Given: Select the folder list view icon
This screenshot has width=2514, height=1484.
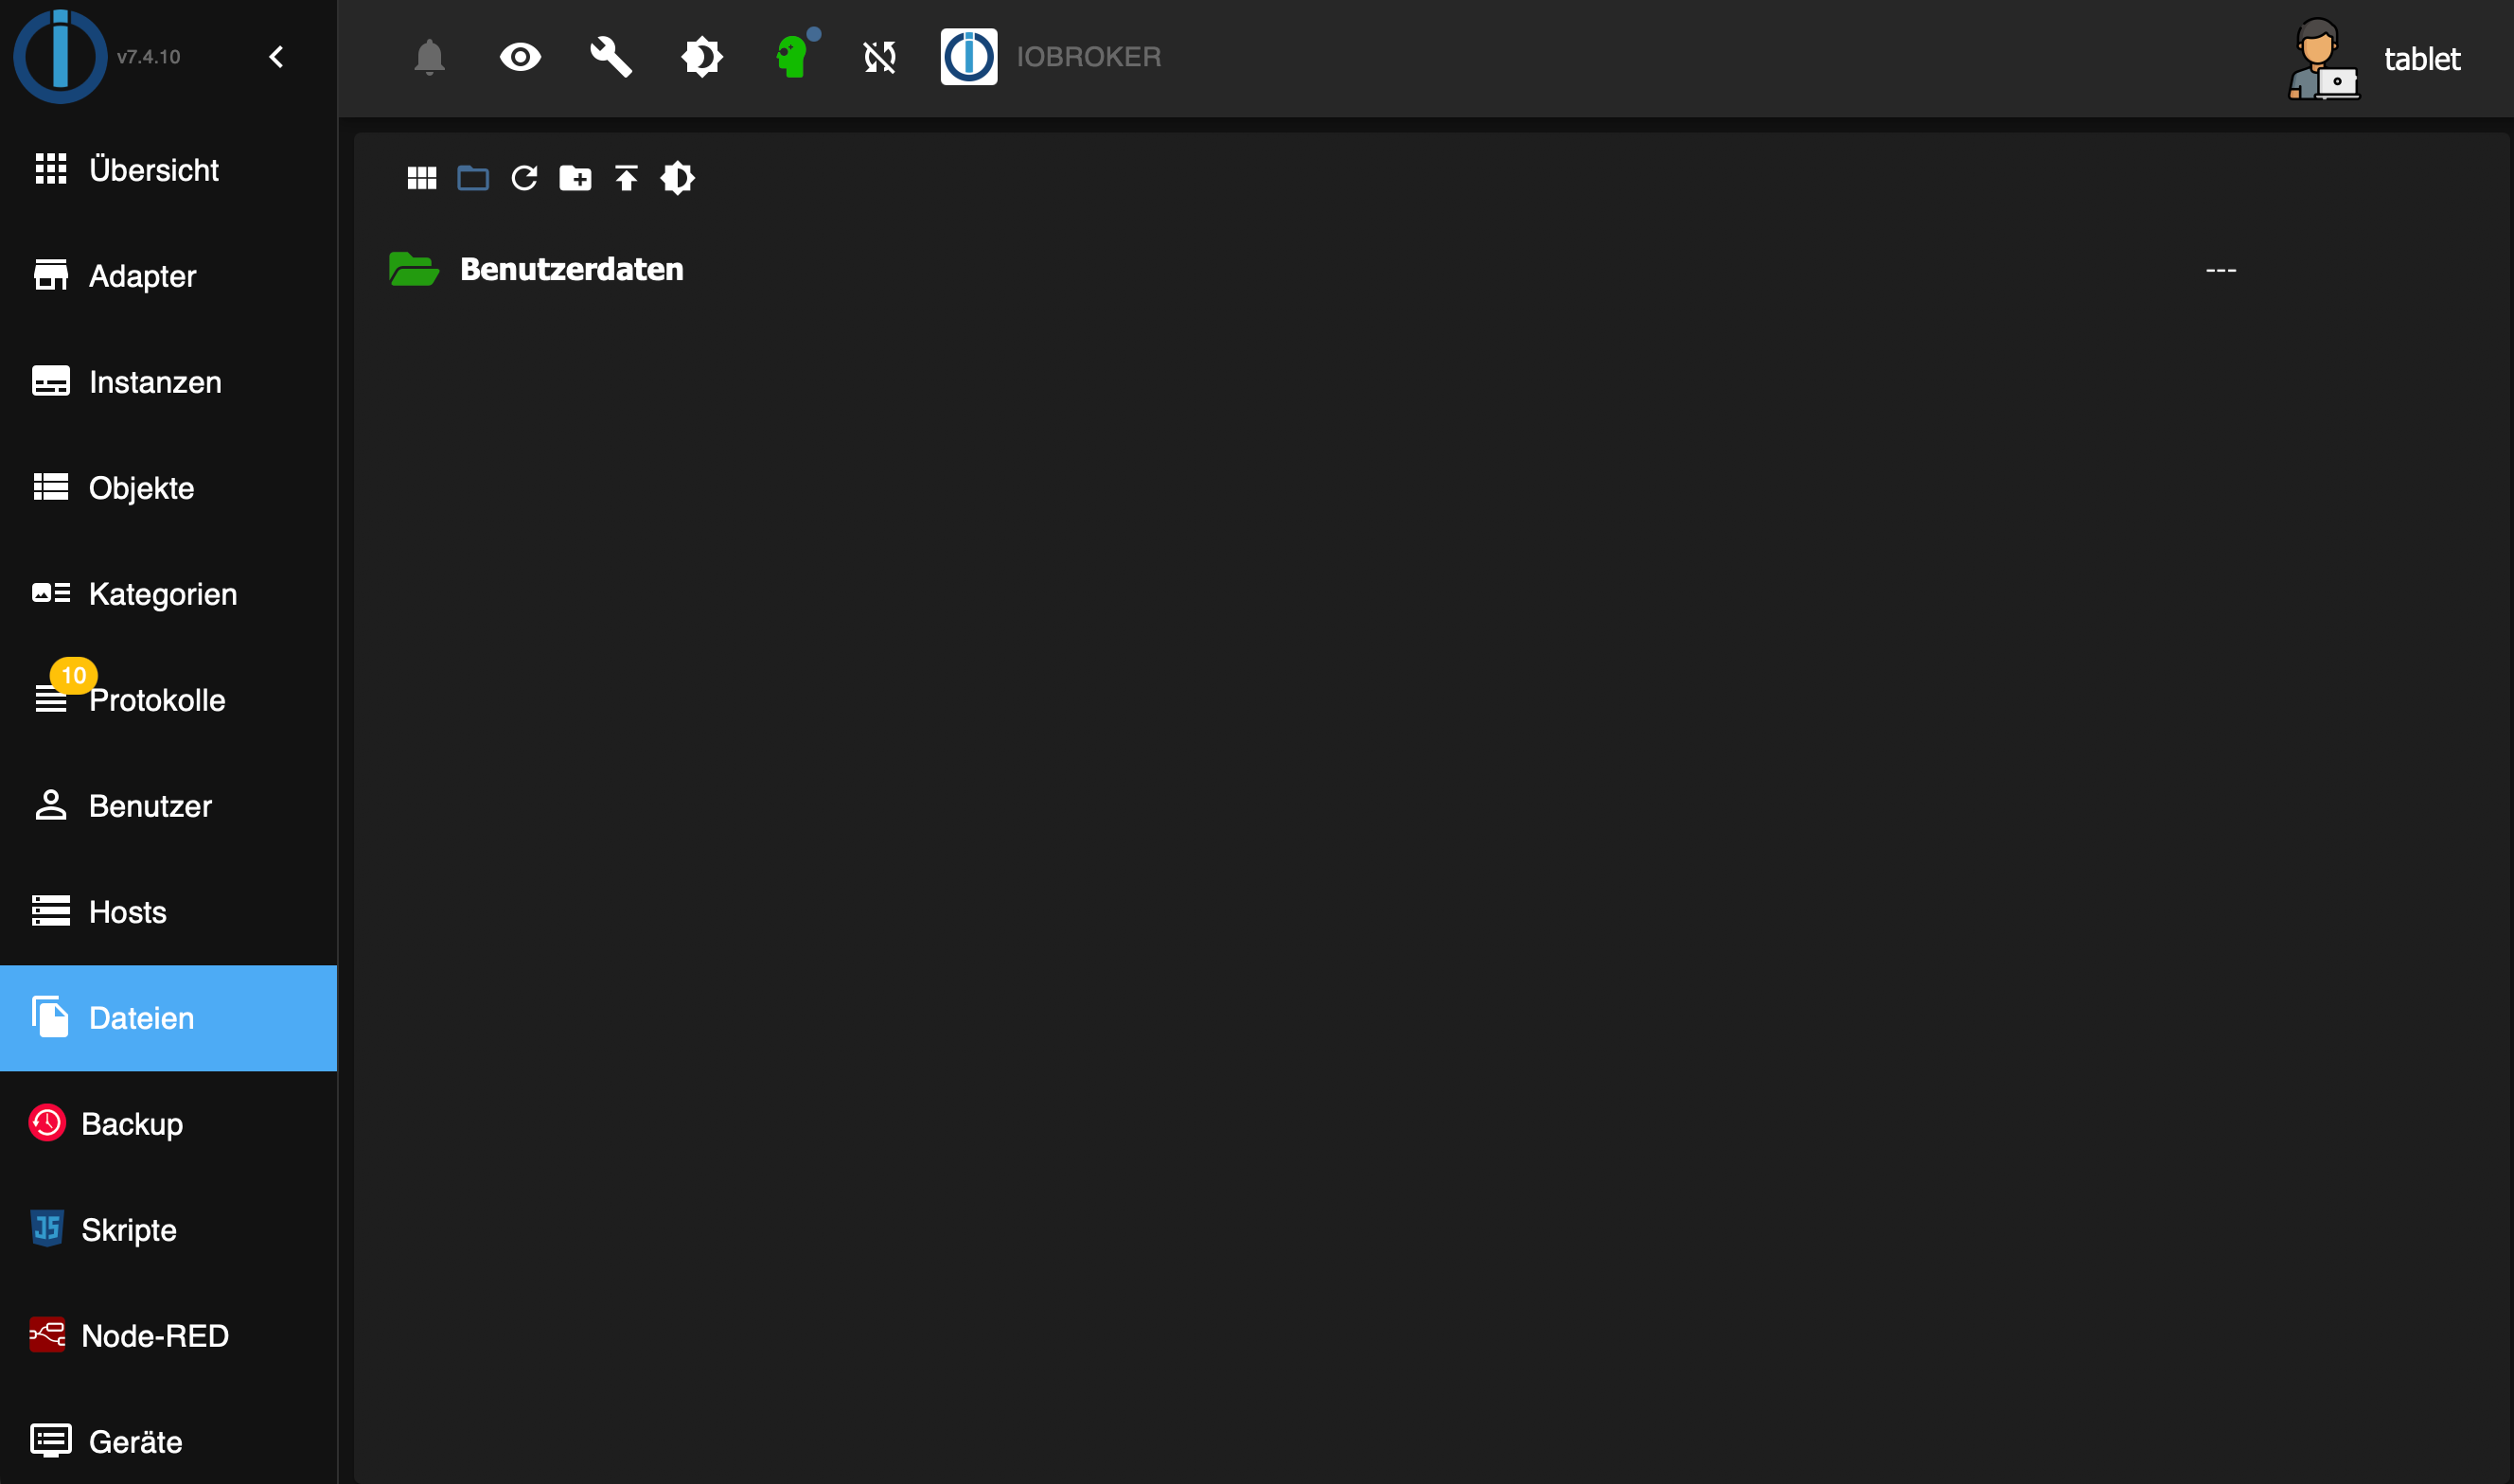Looking at the screenshot, I should point(473,178).
